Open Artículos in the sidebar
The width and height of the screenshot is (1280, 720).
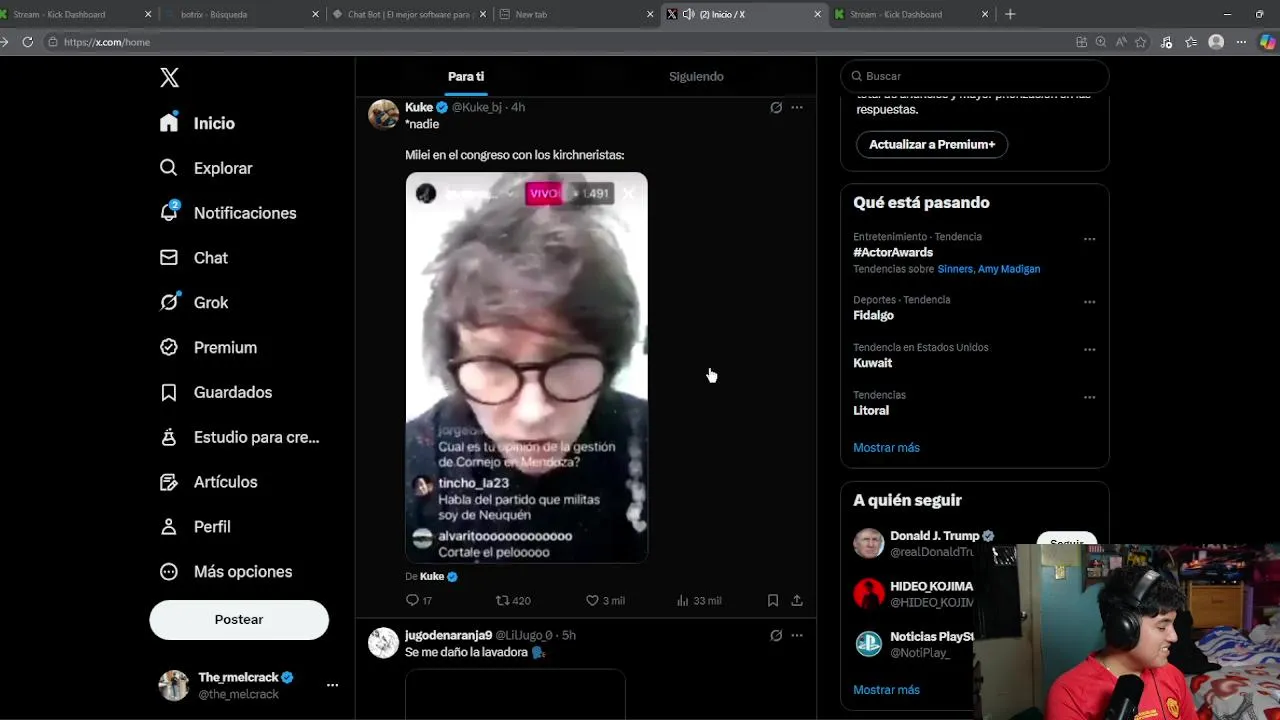(208, 482)
